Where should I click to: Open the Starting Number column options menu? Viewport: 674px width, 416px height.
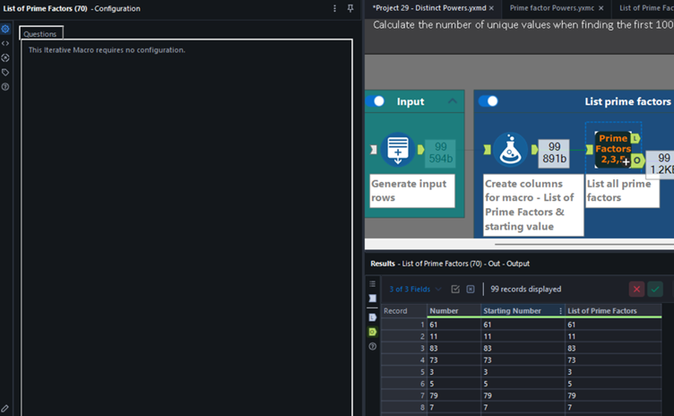tap(561, 311)
